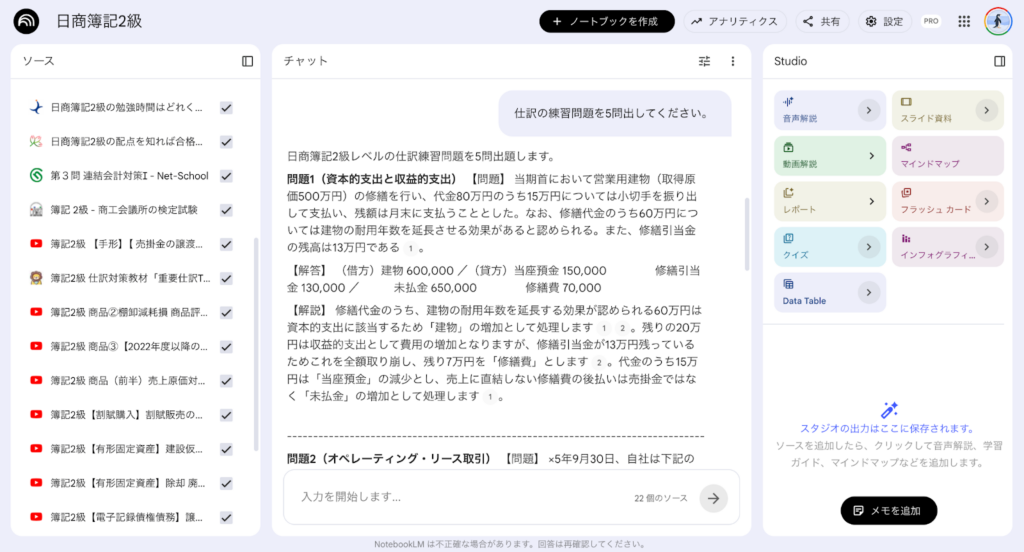
Task: Select the Studio panel header
Action: 790,61
